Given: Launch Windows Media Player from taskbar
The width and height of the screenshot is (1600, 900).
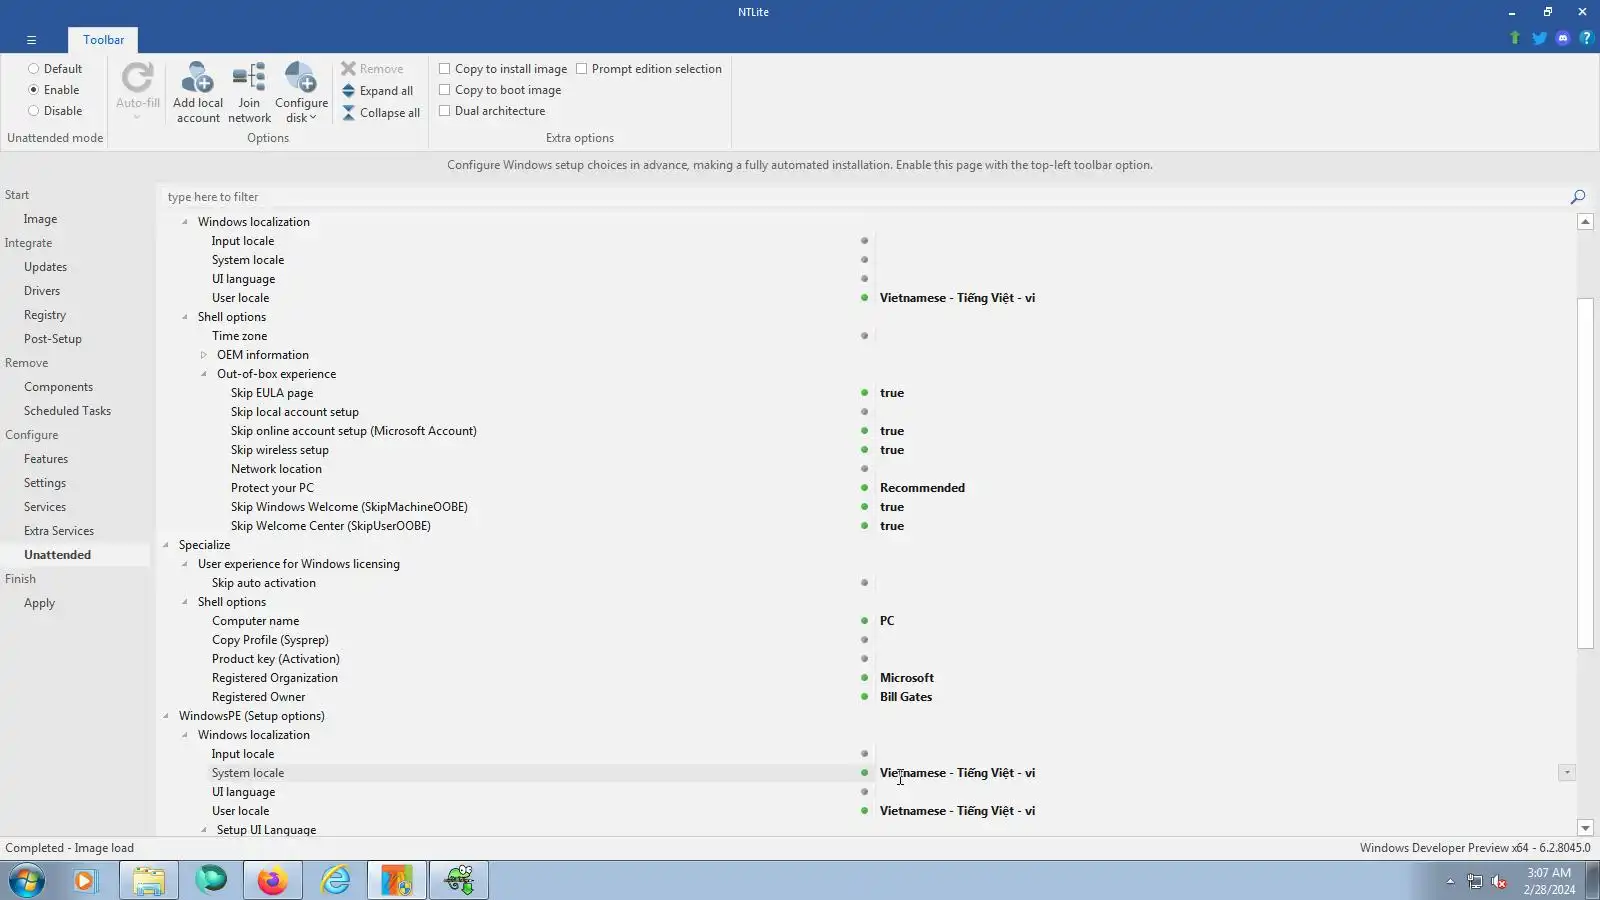Looking at the screenshot, I should [x=85, y=881].
